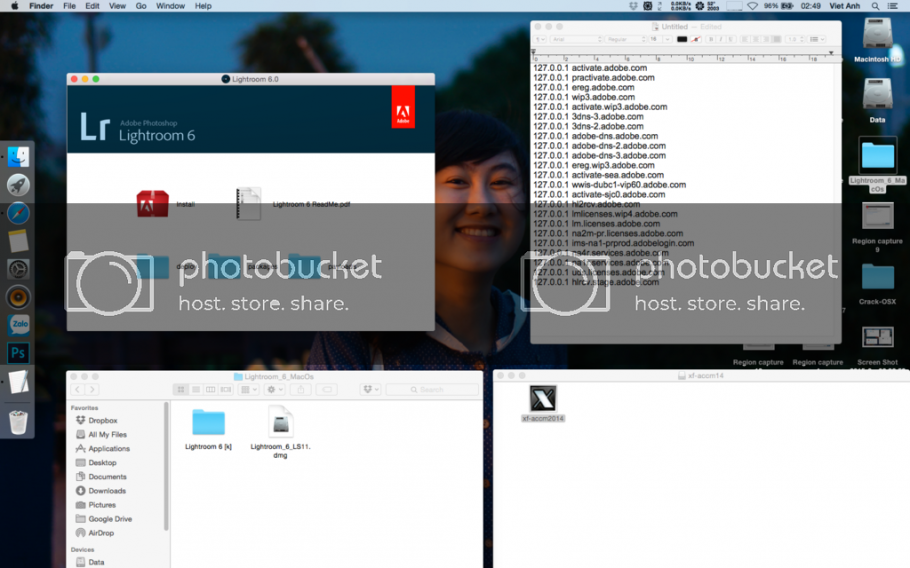
Task: Open TextEdit icon in Dock
Action: (19, 382)
